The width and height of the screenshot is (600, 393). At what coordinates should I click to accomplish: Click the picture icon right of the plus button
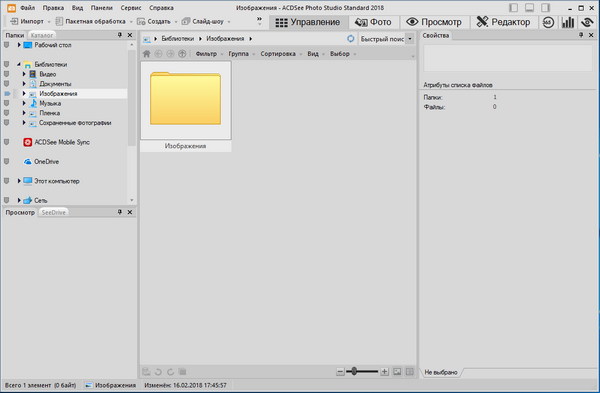(397, 372)
